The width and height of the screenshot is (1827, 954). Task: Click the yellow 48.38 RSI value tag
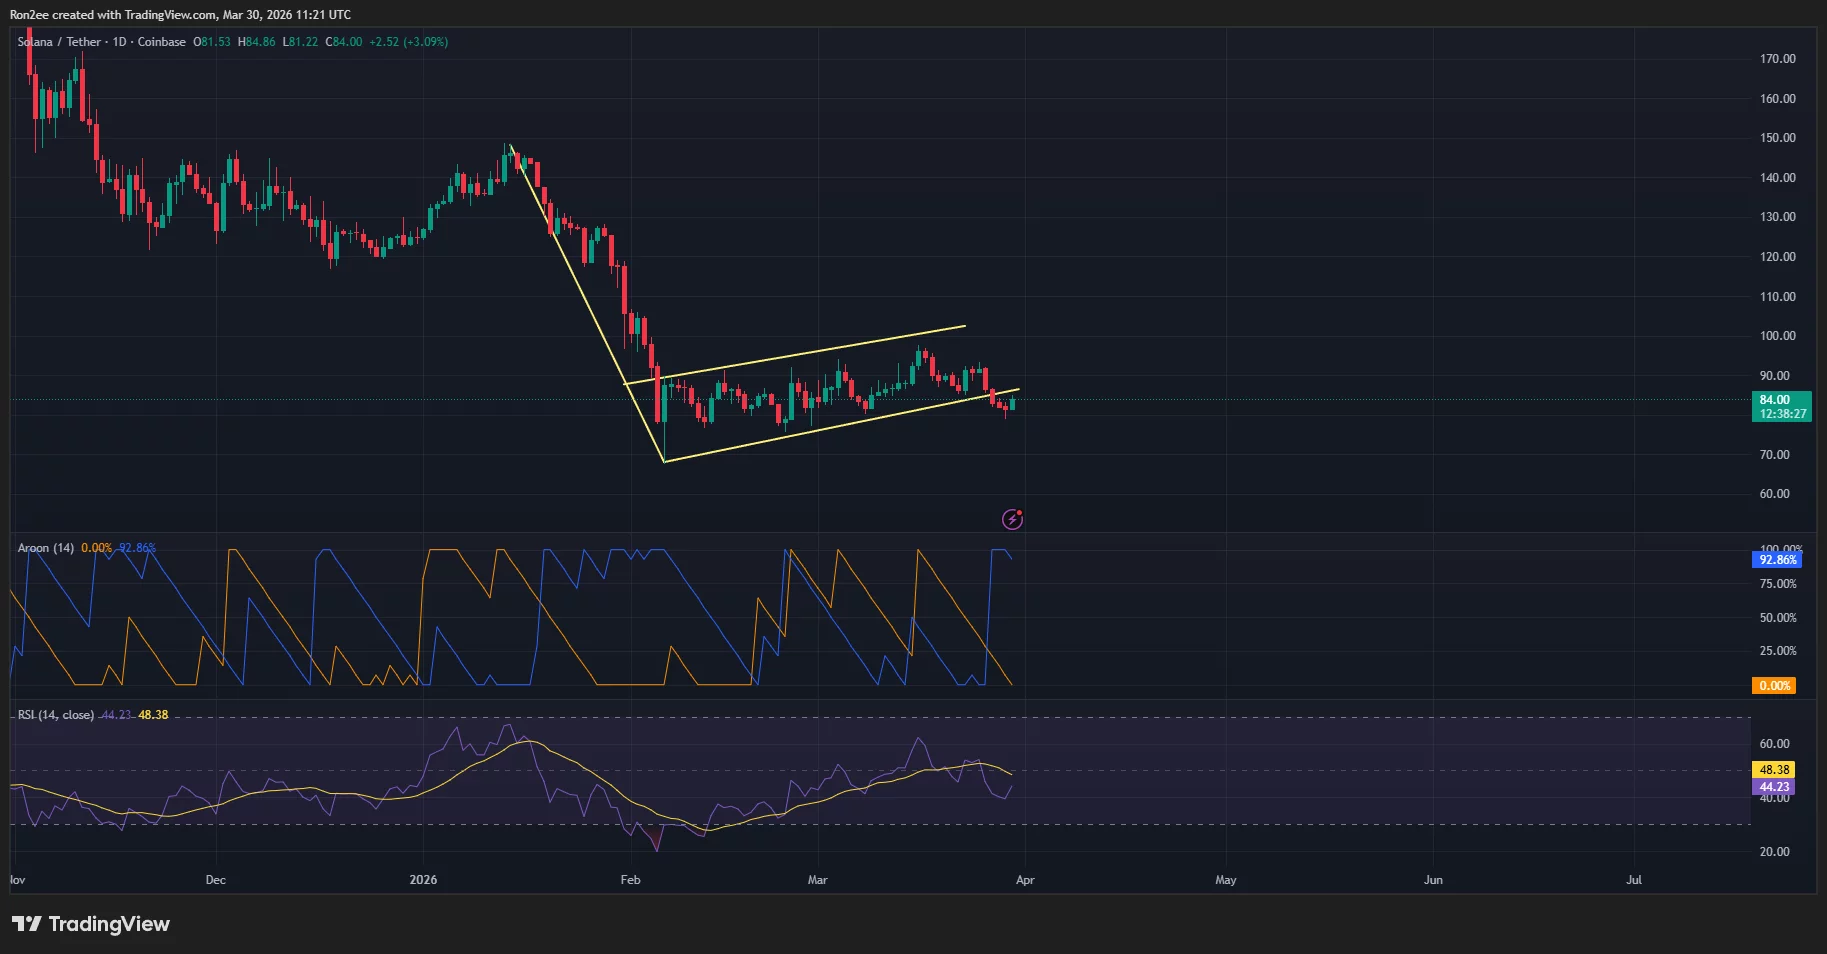point(1773,769)
